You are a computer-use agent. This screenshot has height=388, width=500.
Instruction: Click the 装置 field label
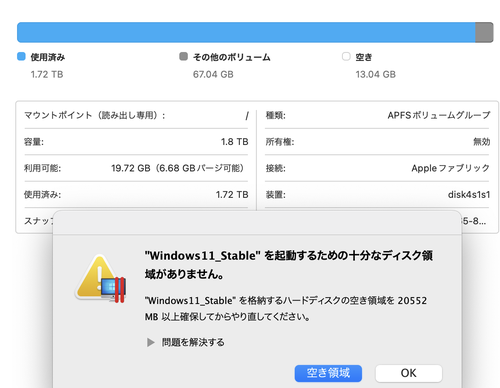click(275, 195)
